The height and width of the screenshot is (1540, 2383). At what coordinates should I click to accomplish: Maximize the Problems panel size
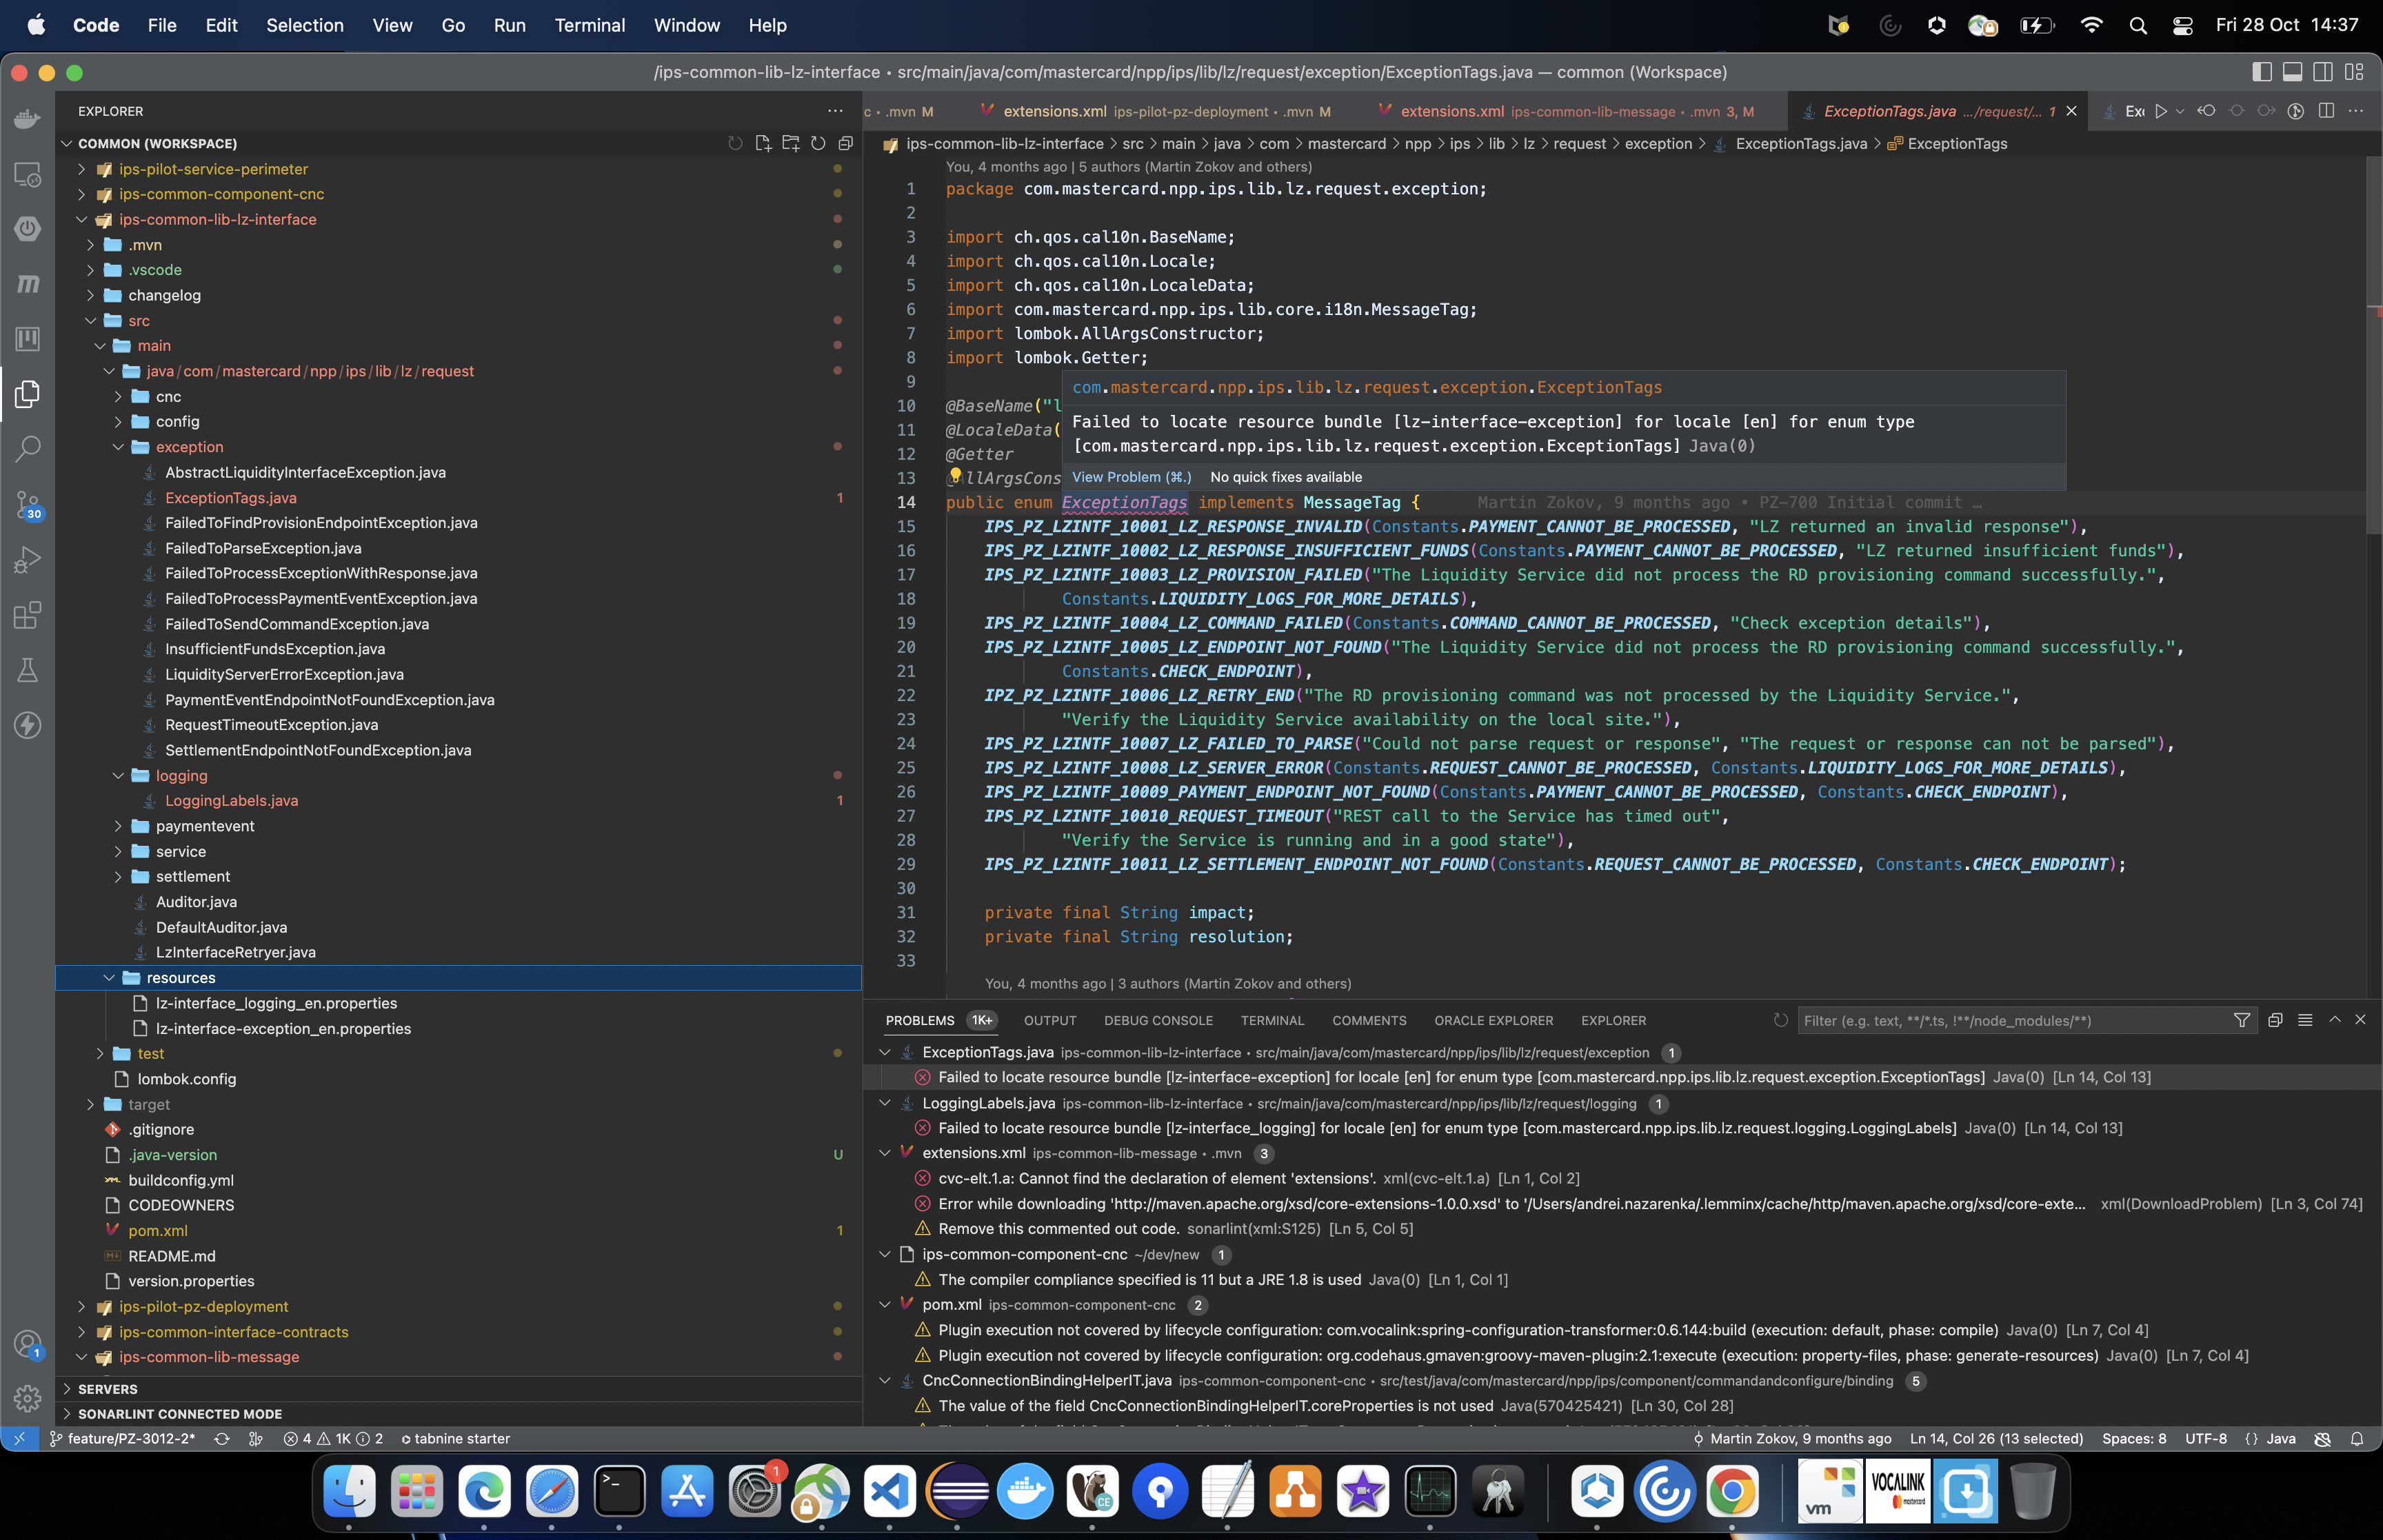coord(2335,1020)
